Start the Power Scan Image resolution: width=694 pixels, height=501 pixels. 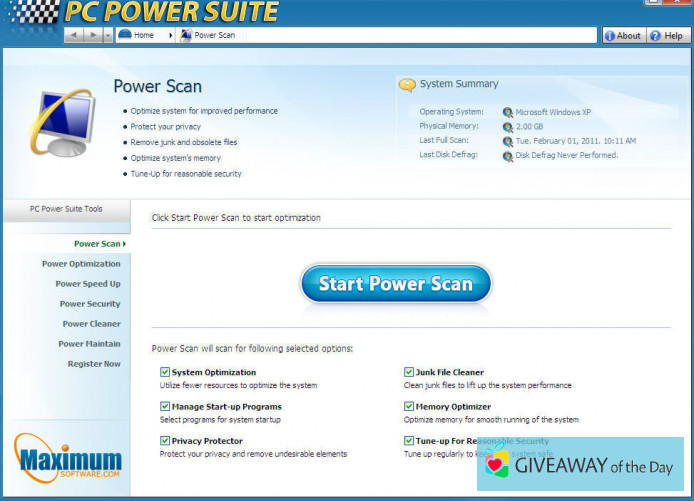(396, 284)
